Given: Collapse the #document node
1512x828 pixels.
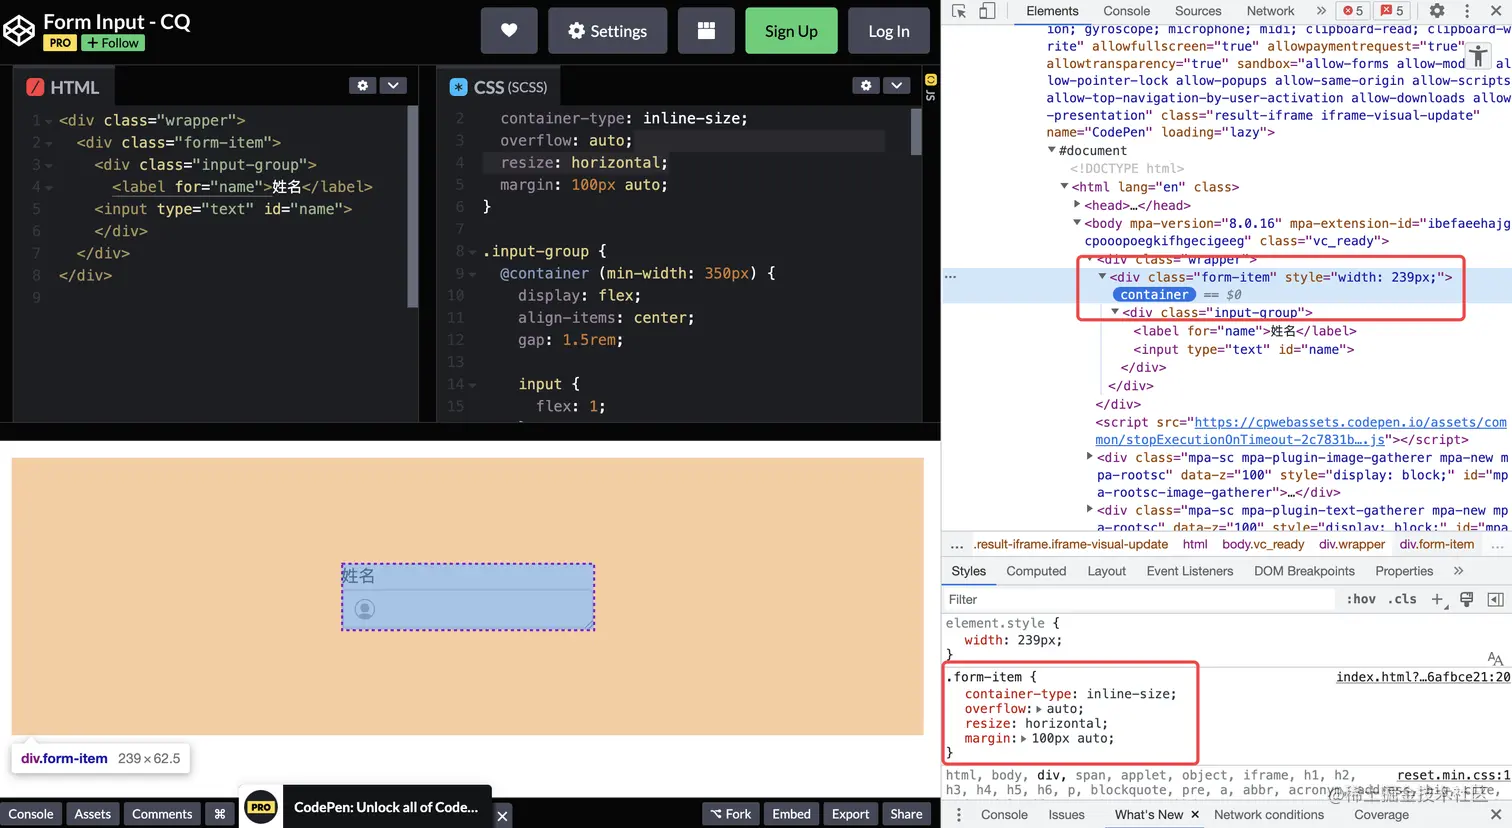Looking at the screenshot, I should pos(1052,150).
